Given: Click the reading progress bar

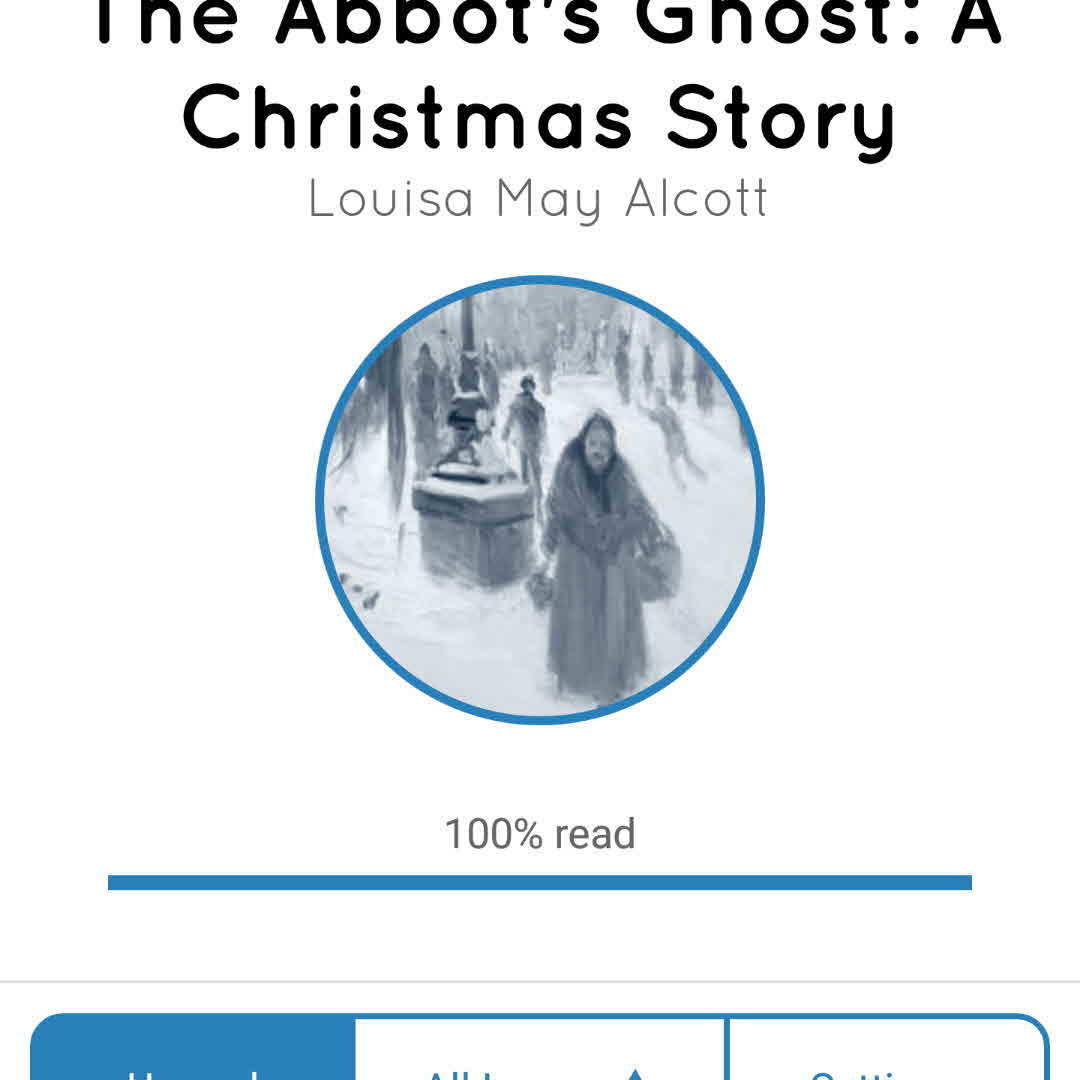Looking at the screenshot, I should point(540,882).
